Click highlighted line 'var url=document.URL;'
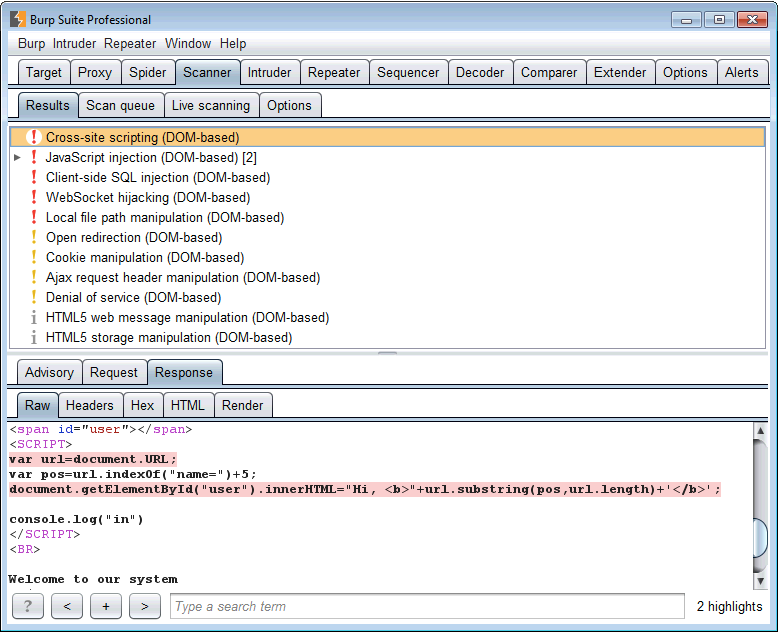 coord(93,459)
